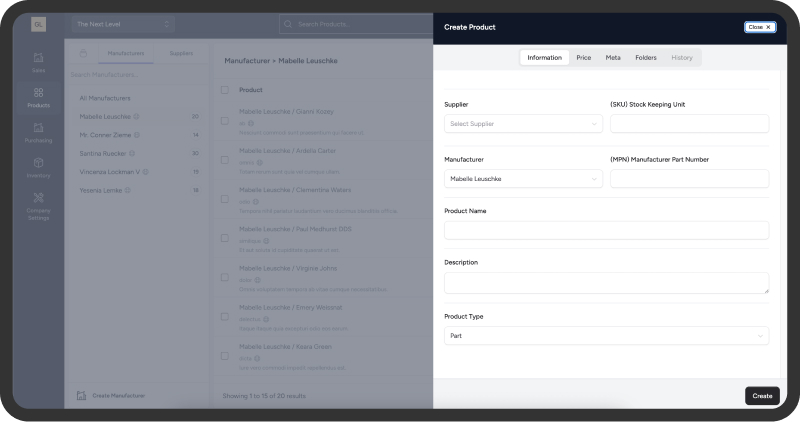Click the Create Manufacturer icon
Viewport: 800px width, 422px height.
point(82,396)
